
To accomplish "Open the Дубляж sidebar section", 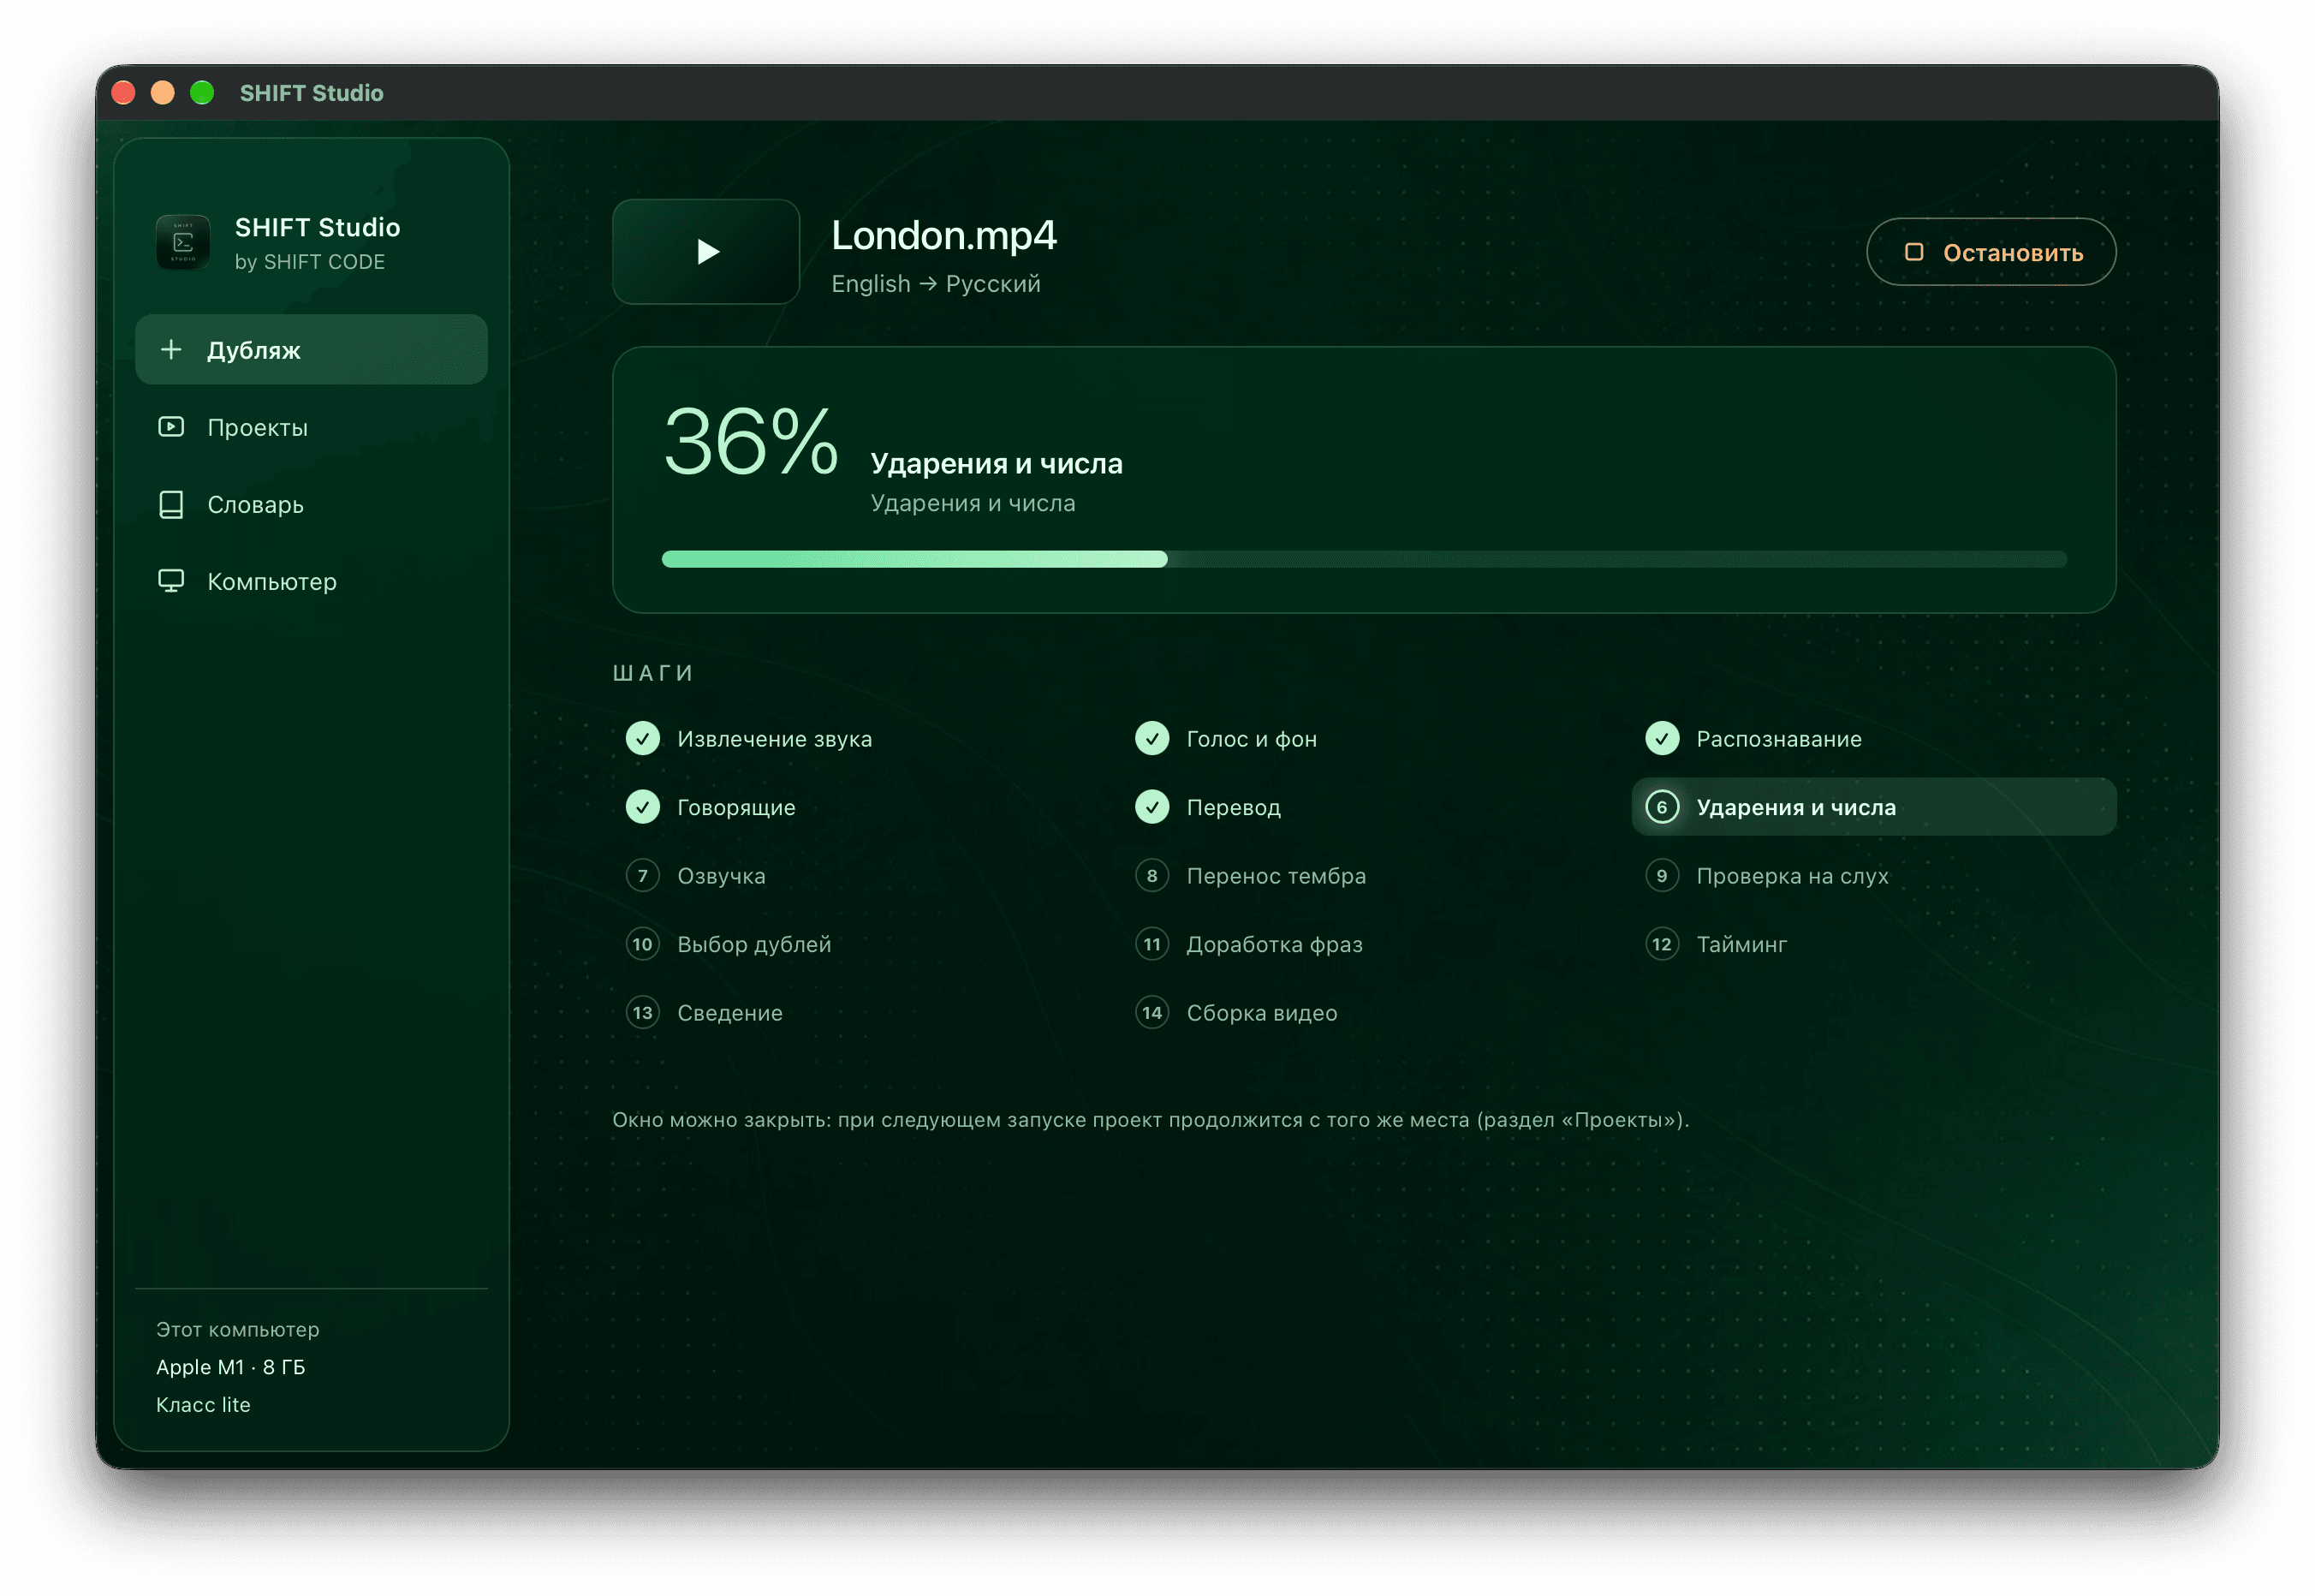I will click(311, 349).
